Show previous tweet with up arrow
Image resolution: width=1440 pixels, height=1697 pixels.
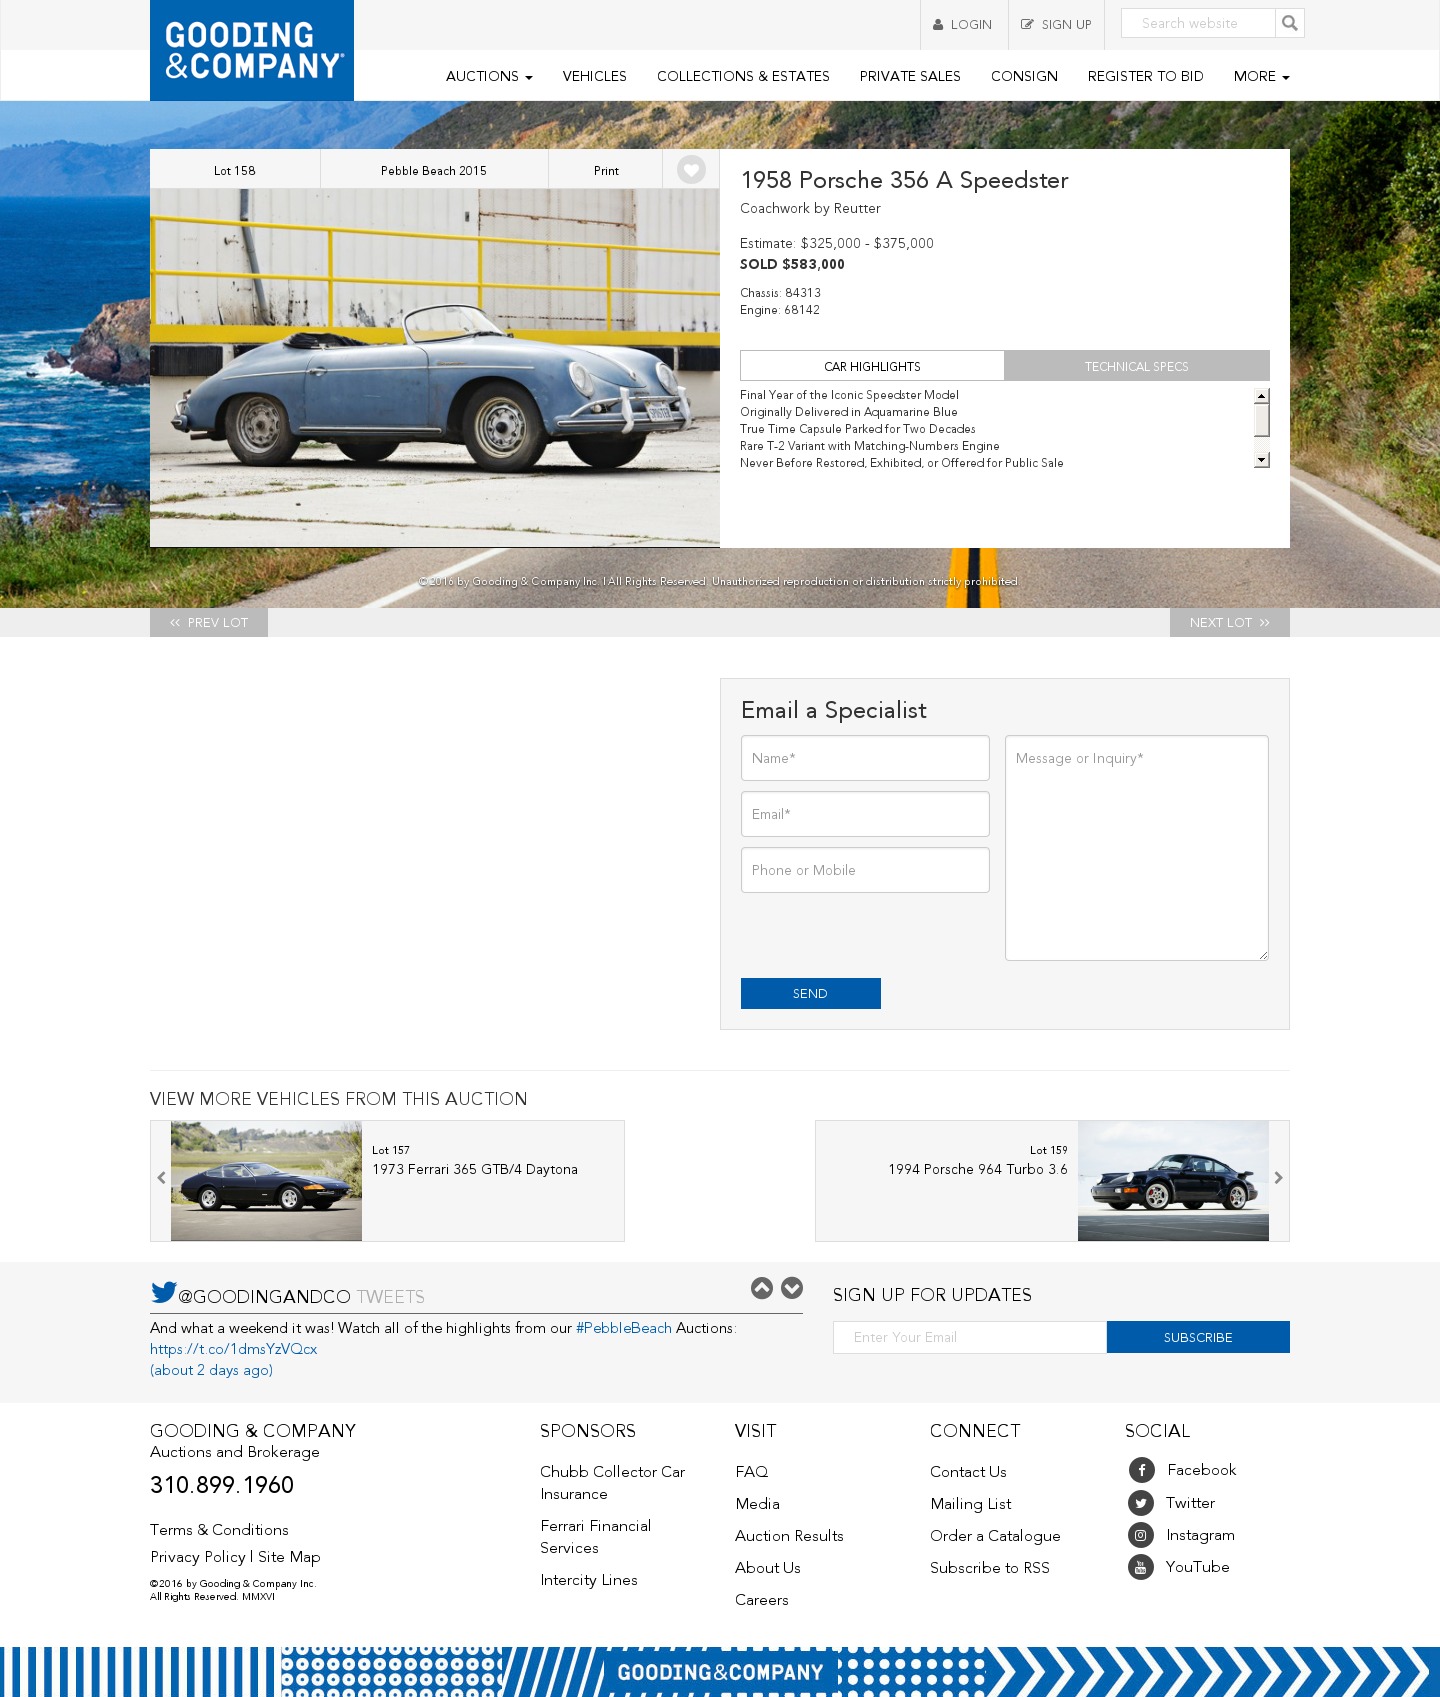762,1288
